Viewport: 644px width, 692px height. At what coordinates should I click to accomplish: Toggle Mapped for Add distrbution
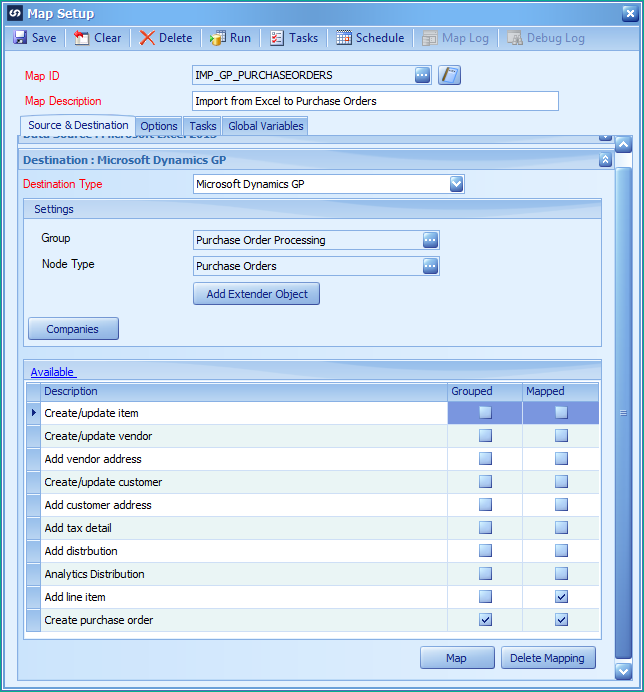[x=561, y=550]
